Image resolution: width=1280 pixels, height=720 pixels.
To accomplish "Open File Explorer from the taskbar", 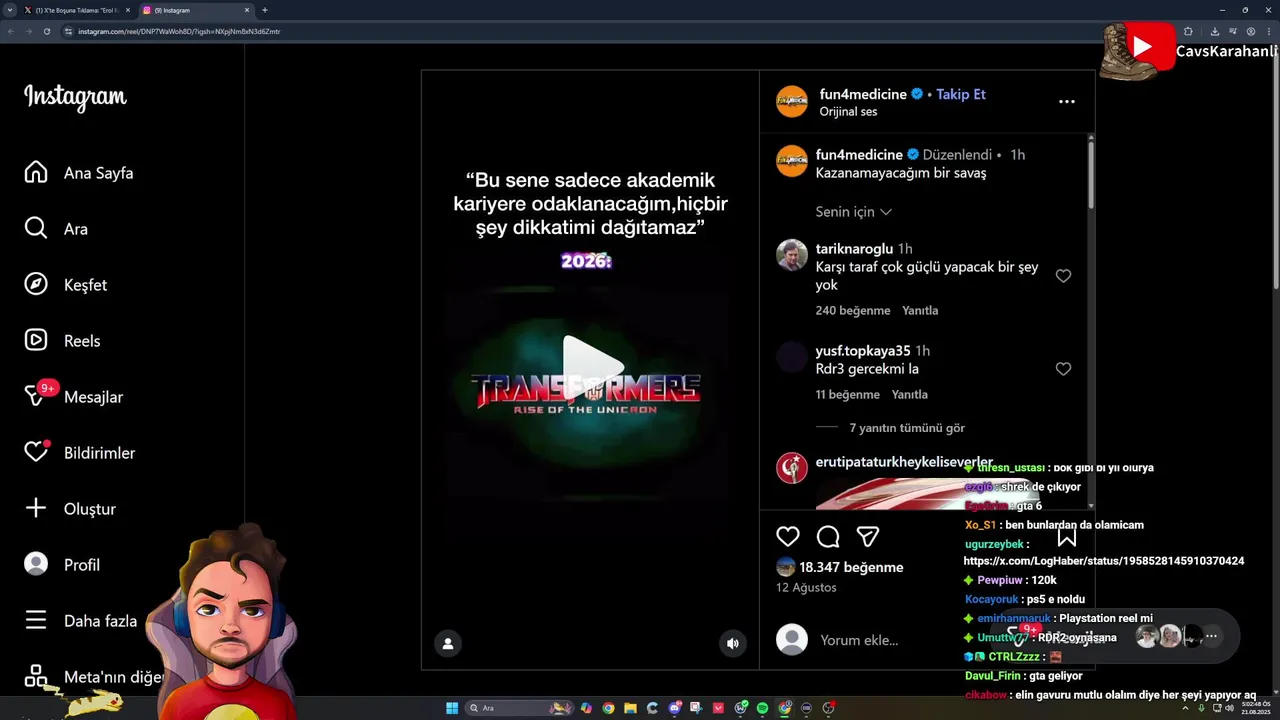I will click(630, 708).
